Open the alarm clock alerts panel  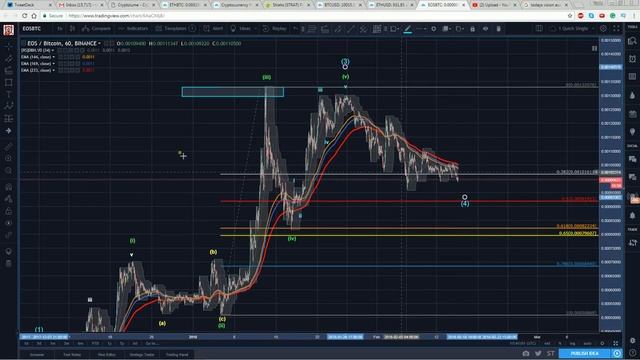(x=632, y=58)
